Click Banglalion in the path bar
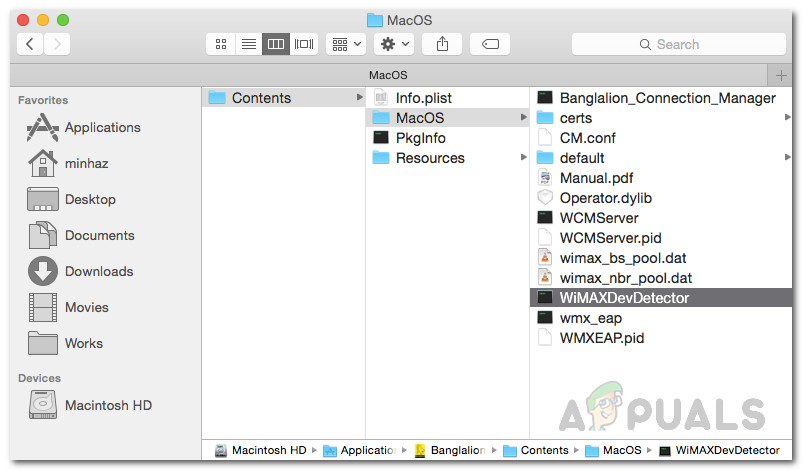The image size is (803, 471). [x=450, y=451]
